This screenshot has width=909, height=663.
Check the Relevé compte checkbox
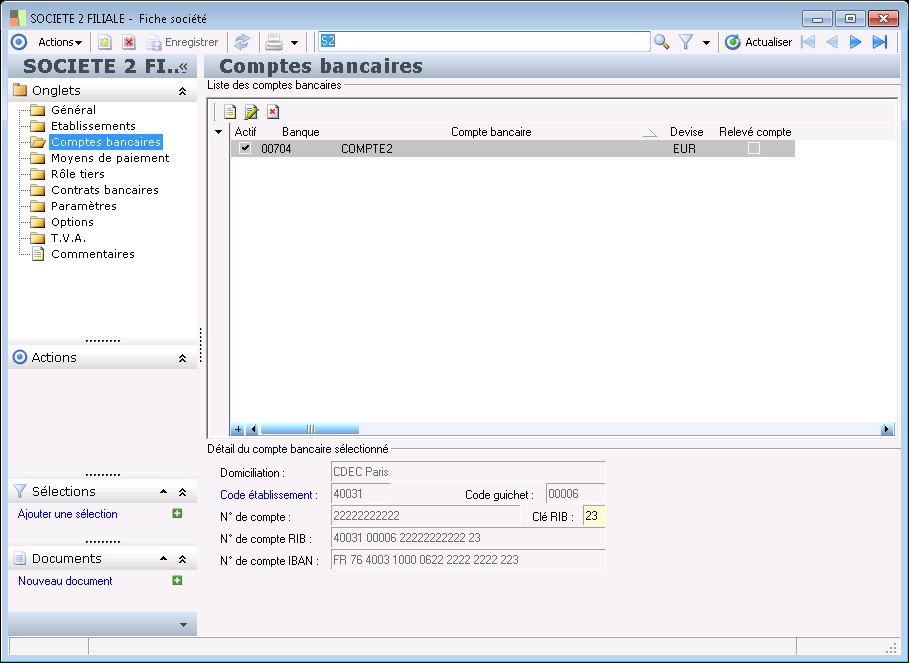click(x=754, y=148)
